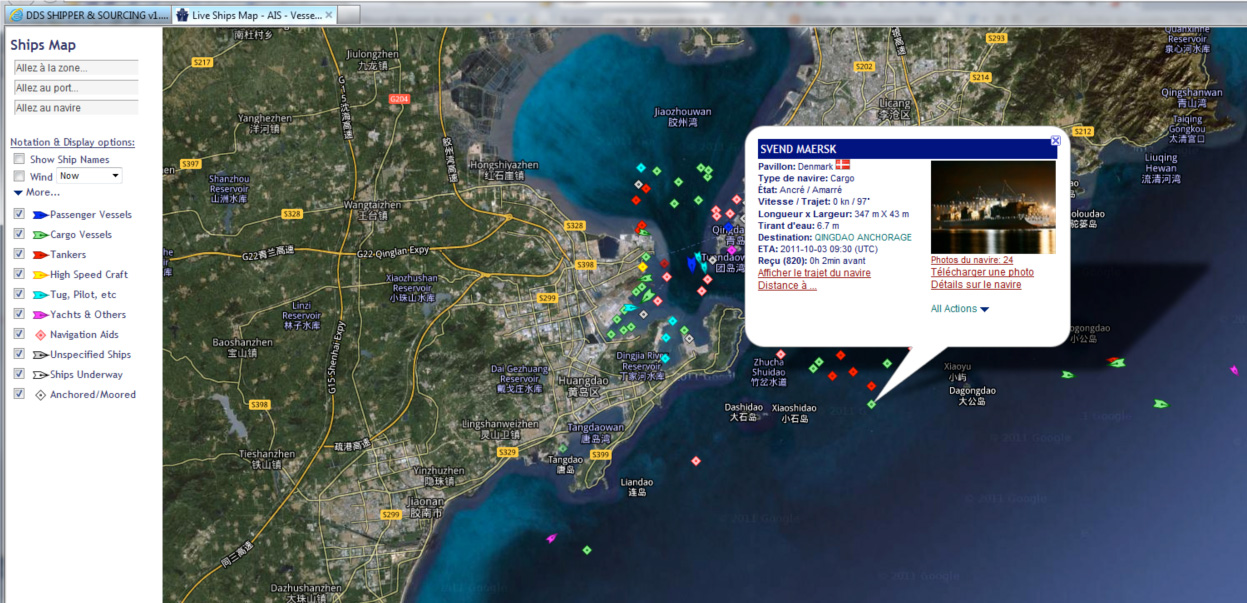Enable the Wind checkbox
The image size is (1247, 603).
point(19,177)
